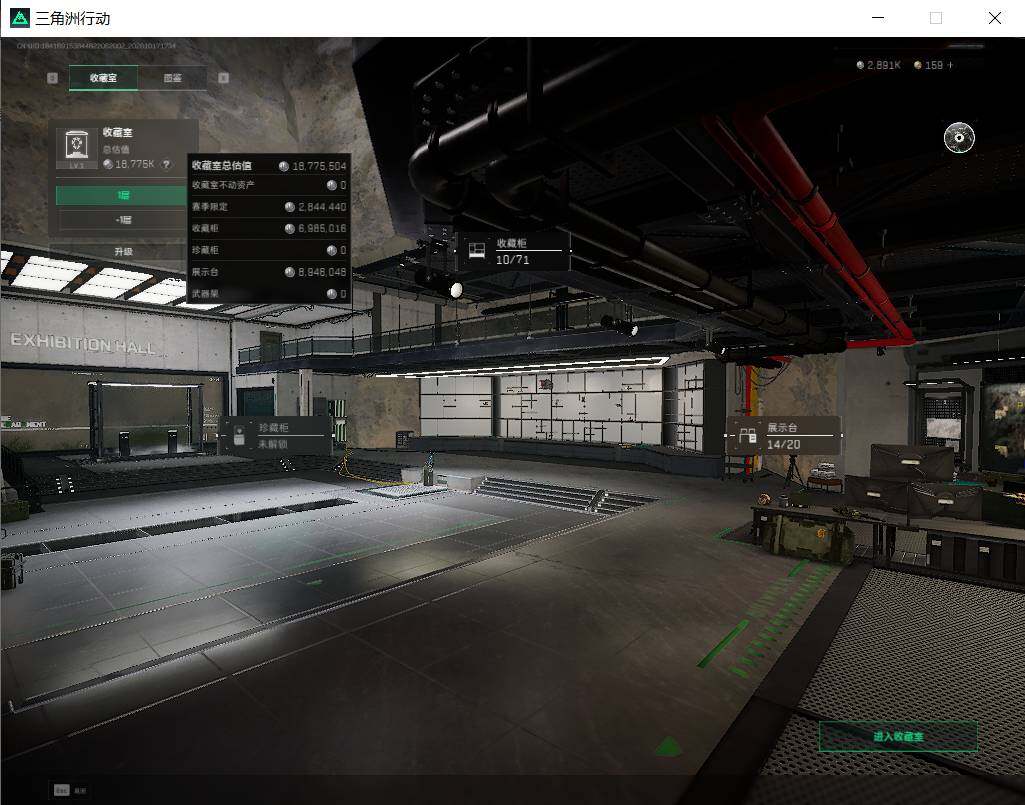
Task: Click the key icon right of the 图鉴 tab
Action: 223,78
